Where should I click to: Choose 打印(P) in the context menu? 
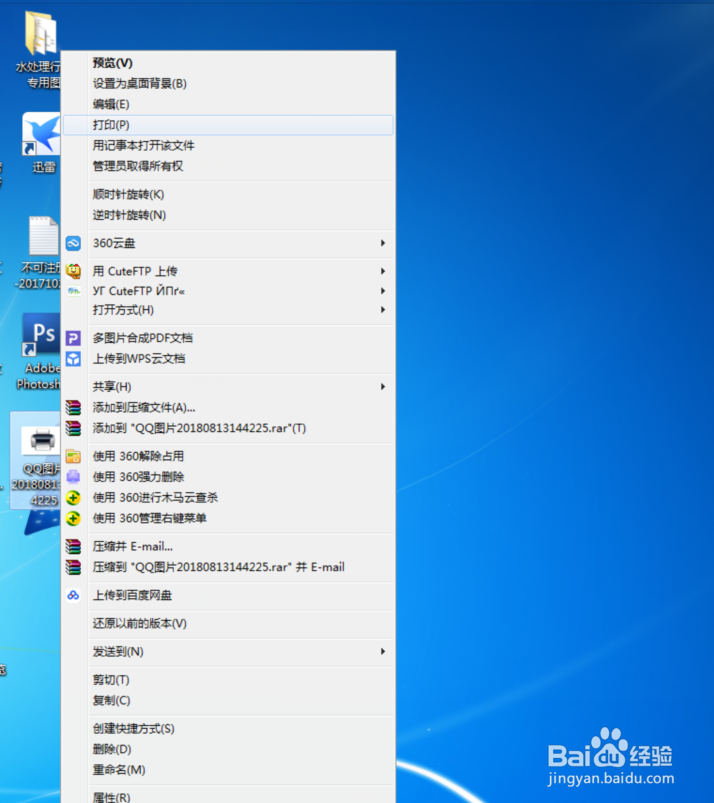228,125
